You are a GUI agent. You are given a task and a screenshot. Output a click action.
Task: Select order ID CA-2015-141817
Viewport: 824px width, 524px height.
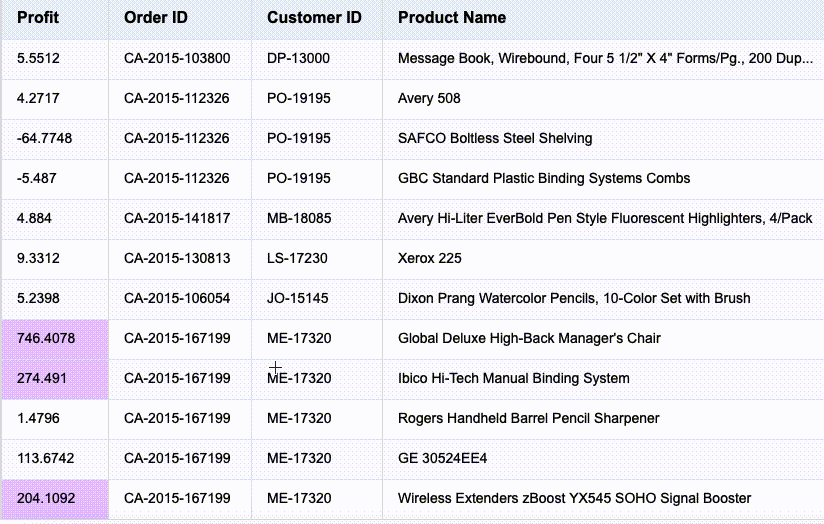[x=177, y=218]
